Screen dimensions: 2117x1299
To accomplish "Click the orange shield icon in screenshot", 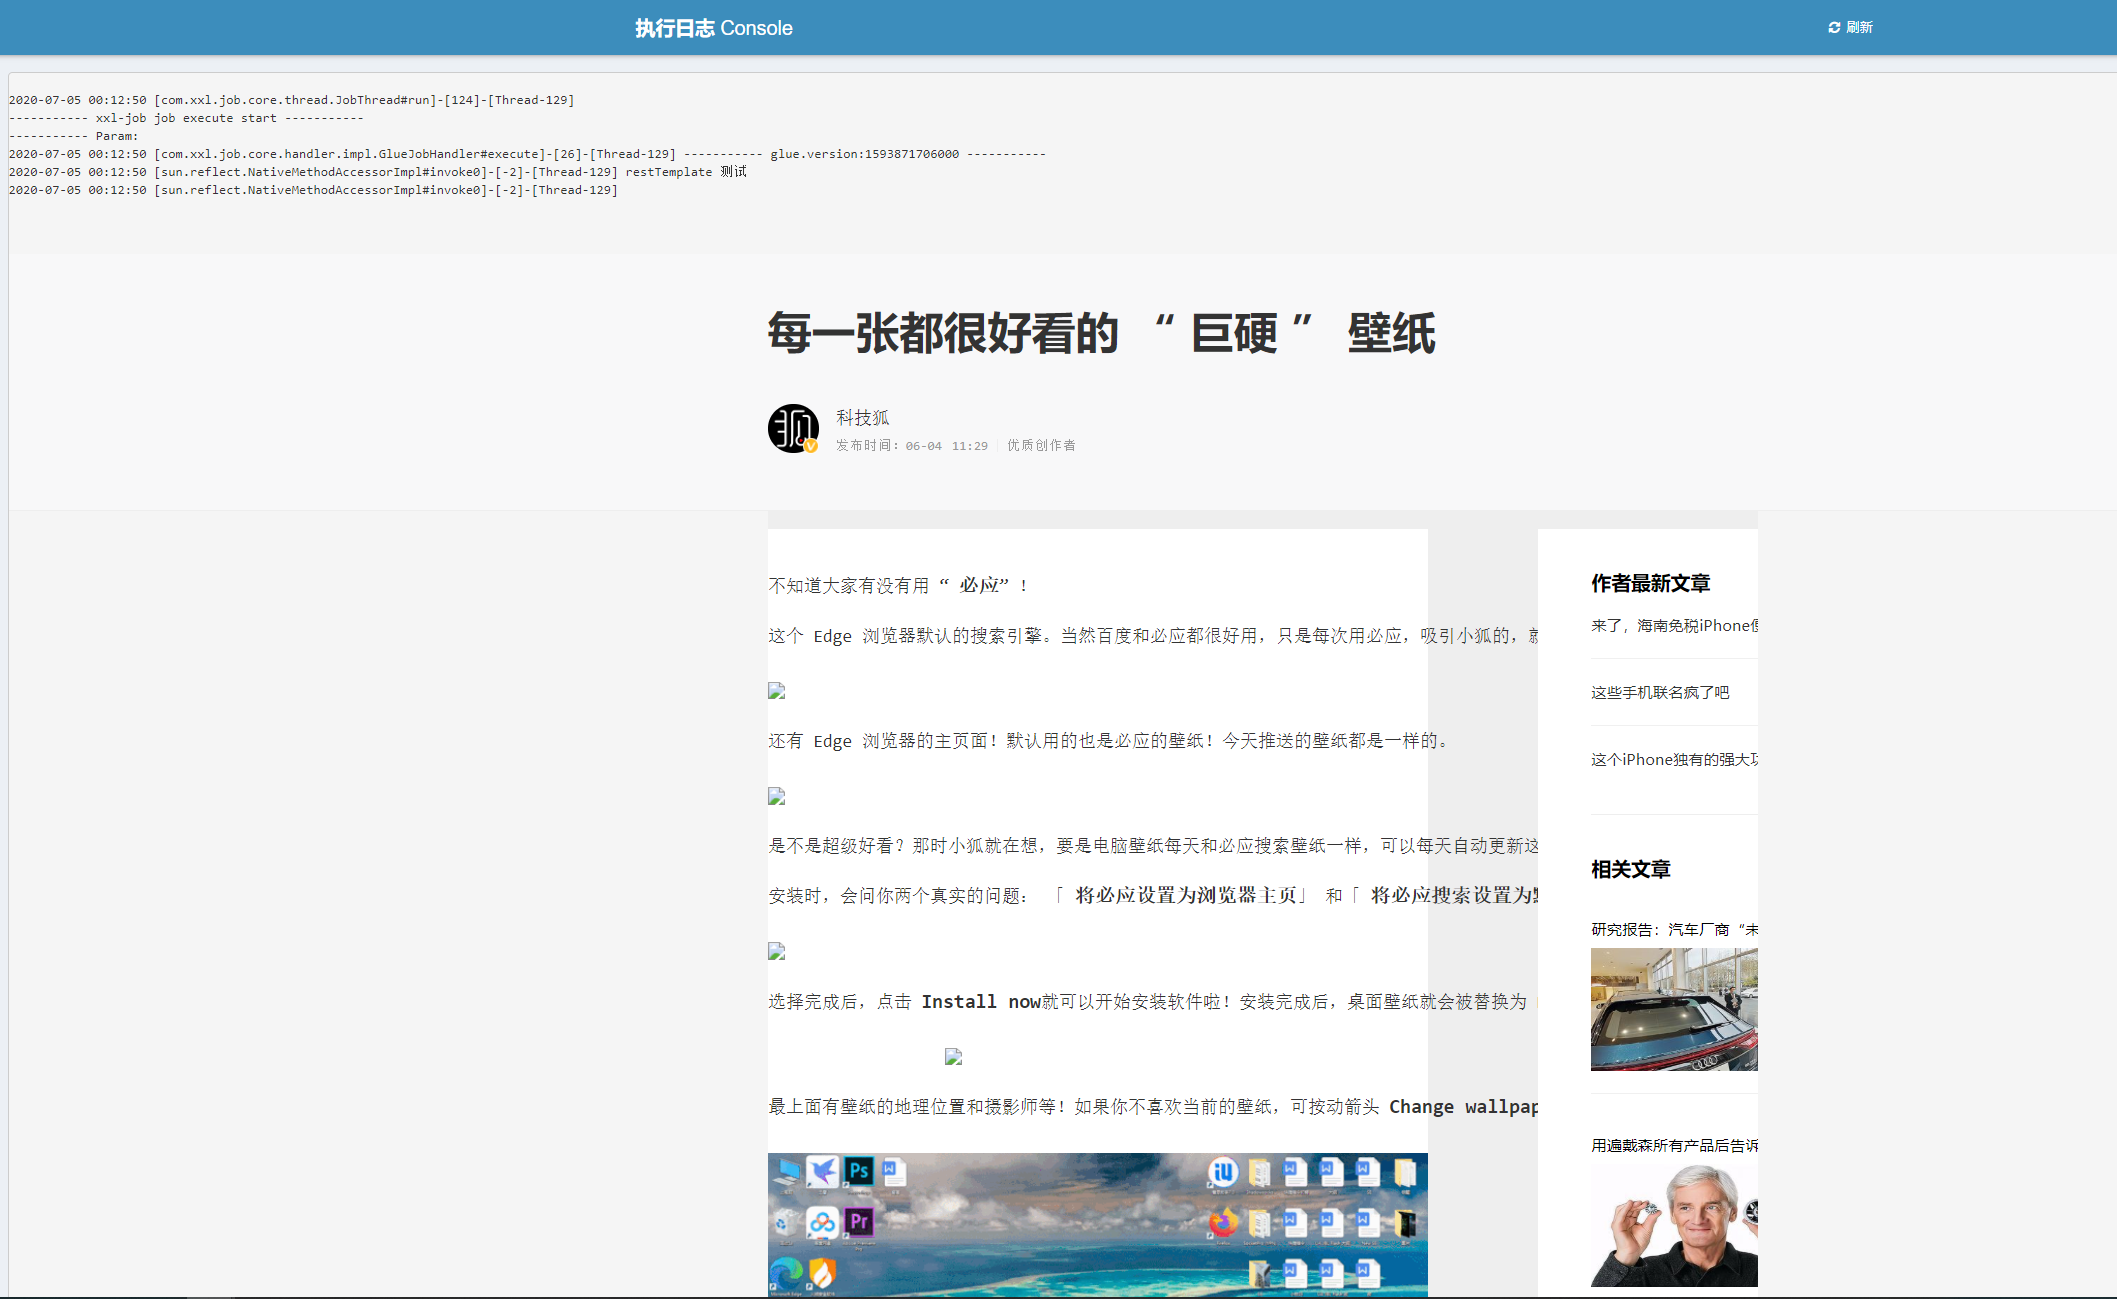I will 822,1273.
